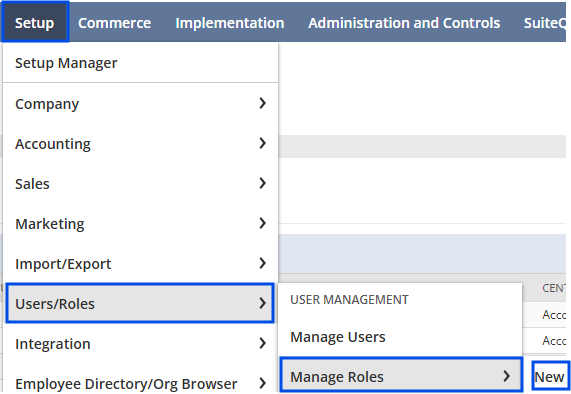Expand chevron next to Integration

[263, 343]
